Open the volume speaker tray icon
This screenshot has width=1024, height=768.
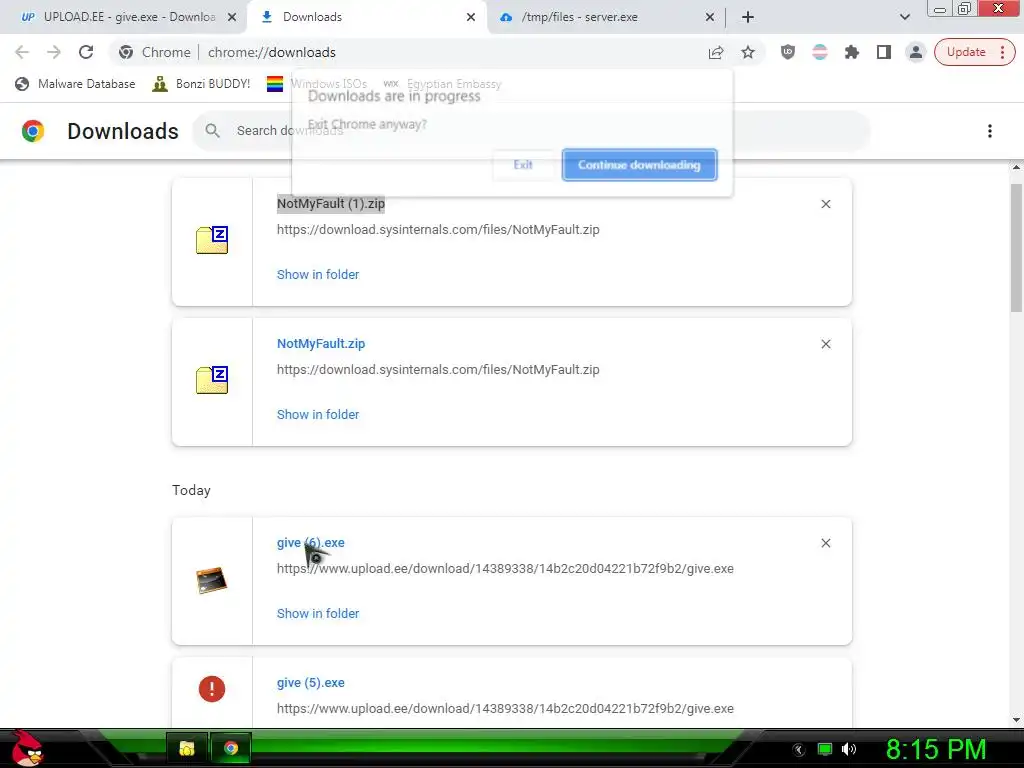[848, 749]
